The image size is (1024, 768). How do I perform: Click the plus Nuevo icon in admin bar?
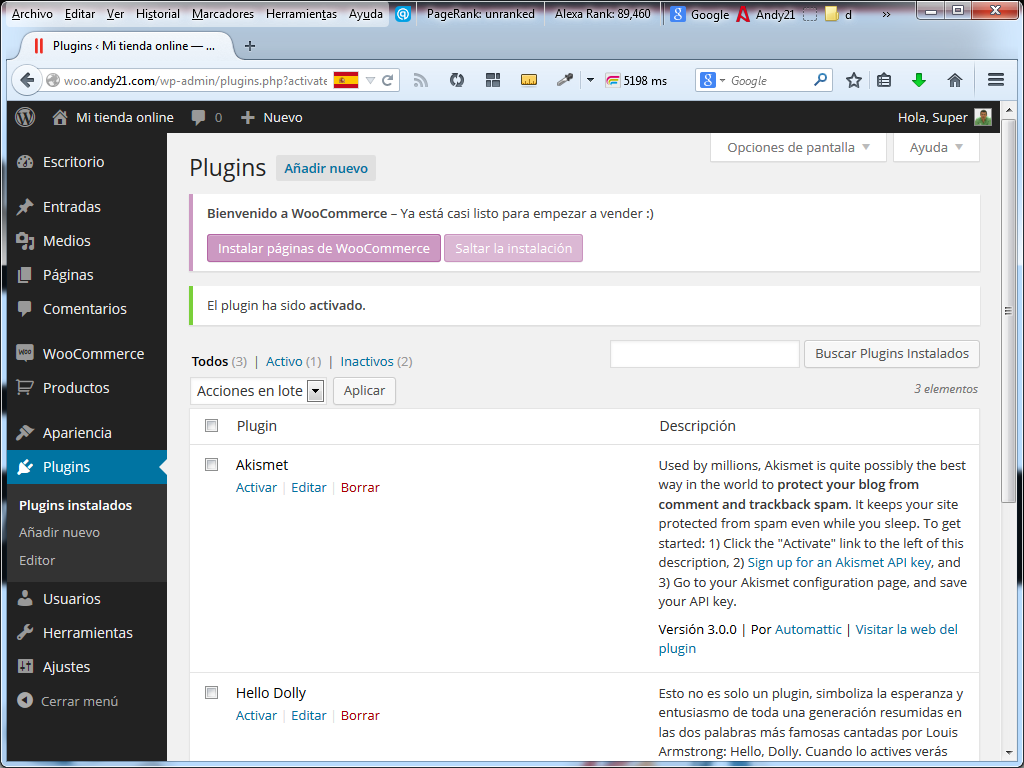click(x=248, y=118)
